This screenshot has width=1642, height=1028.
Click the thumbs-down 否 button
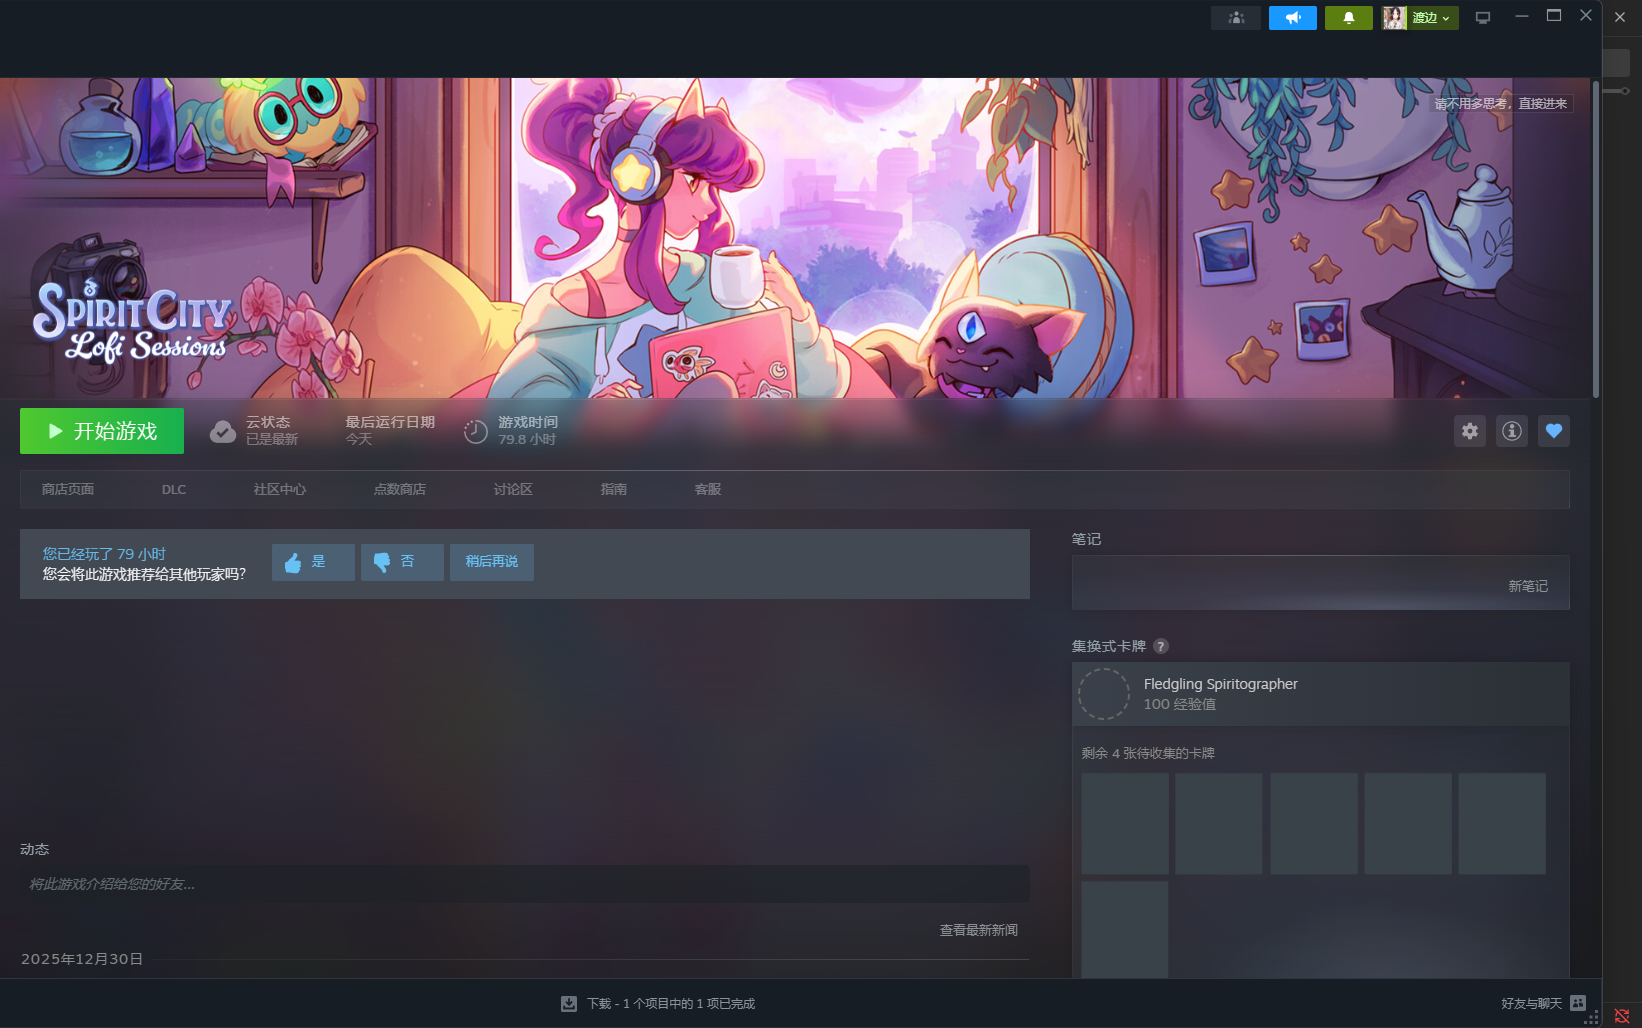point(402,562)
